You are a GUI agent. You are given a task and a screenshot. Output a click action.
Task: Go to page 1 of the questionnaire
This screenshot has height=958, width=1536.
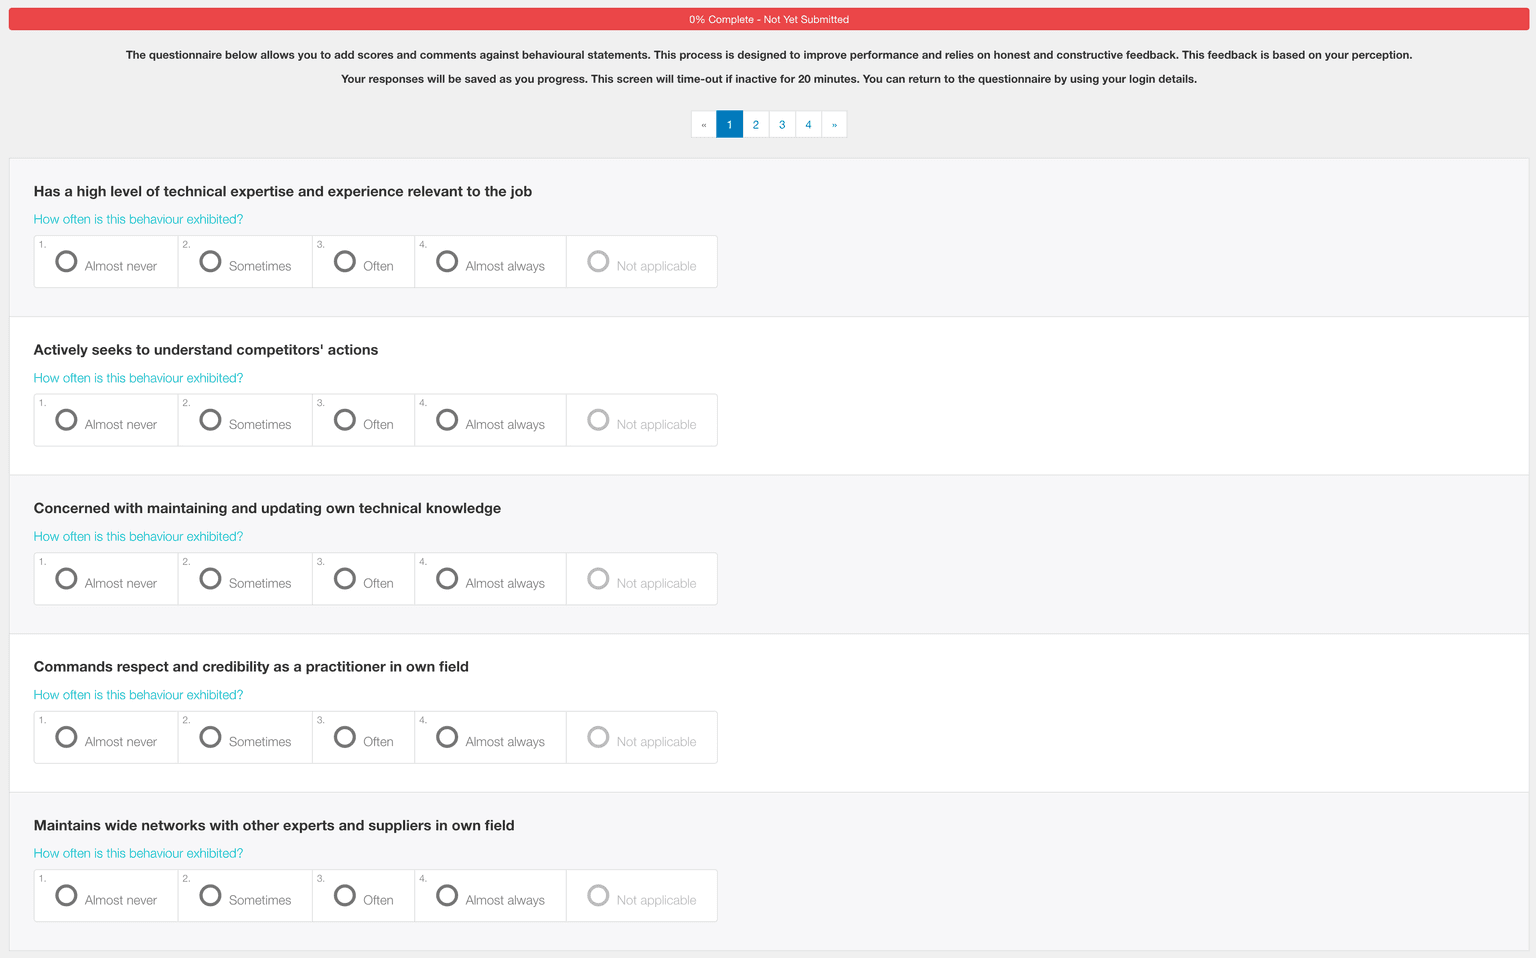[730, 124]
